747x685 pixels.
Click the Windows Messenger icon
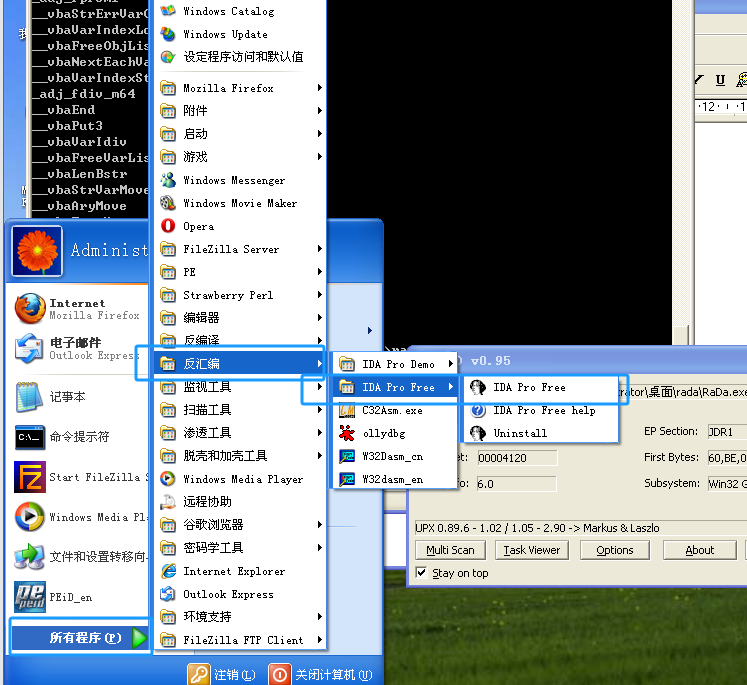click(168, 180)
